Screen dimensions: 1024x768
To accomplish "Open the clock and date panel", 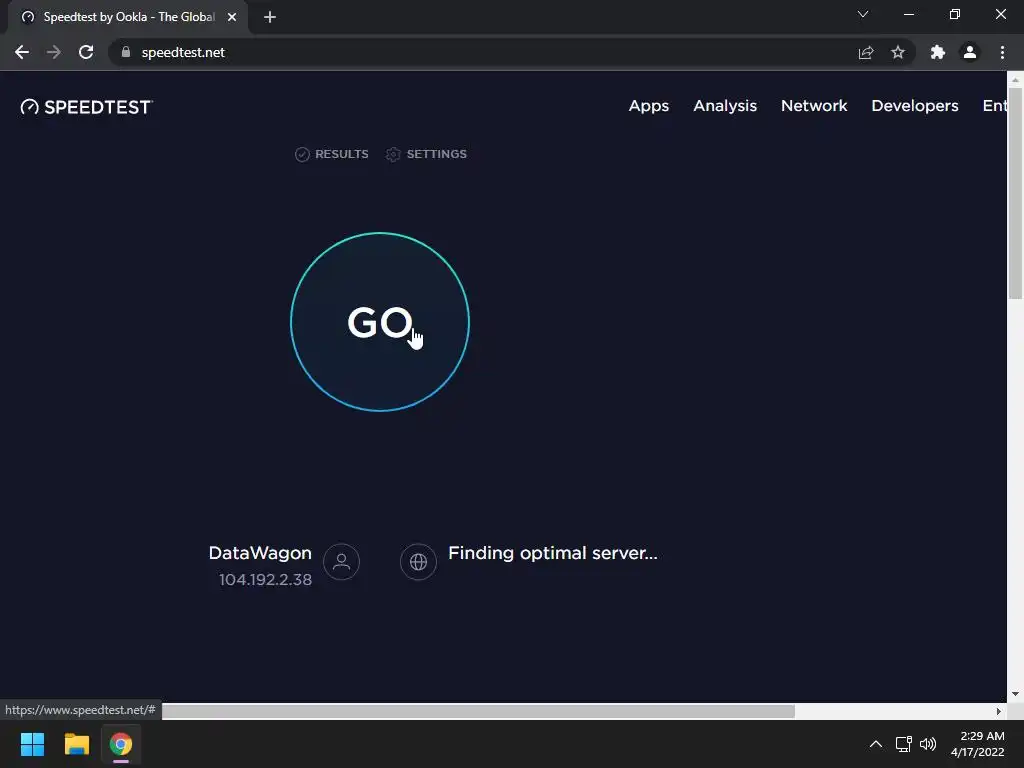I will 978,744.
